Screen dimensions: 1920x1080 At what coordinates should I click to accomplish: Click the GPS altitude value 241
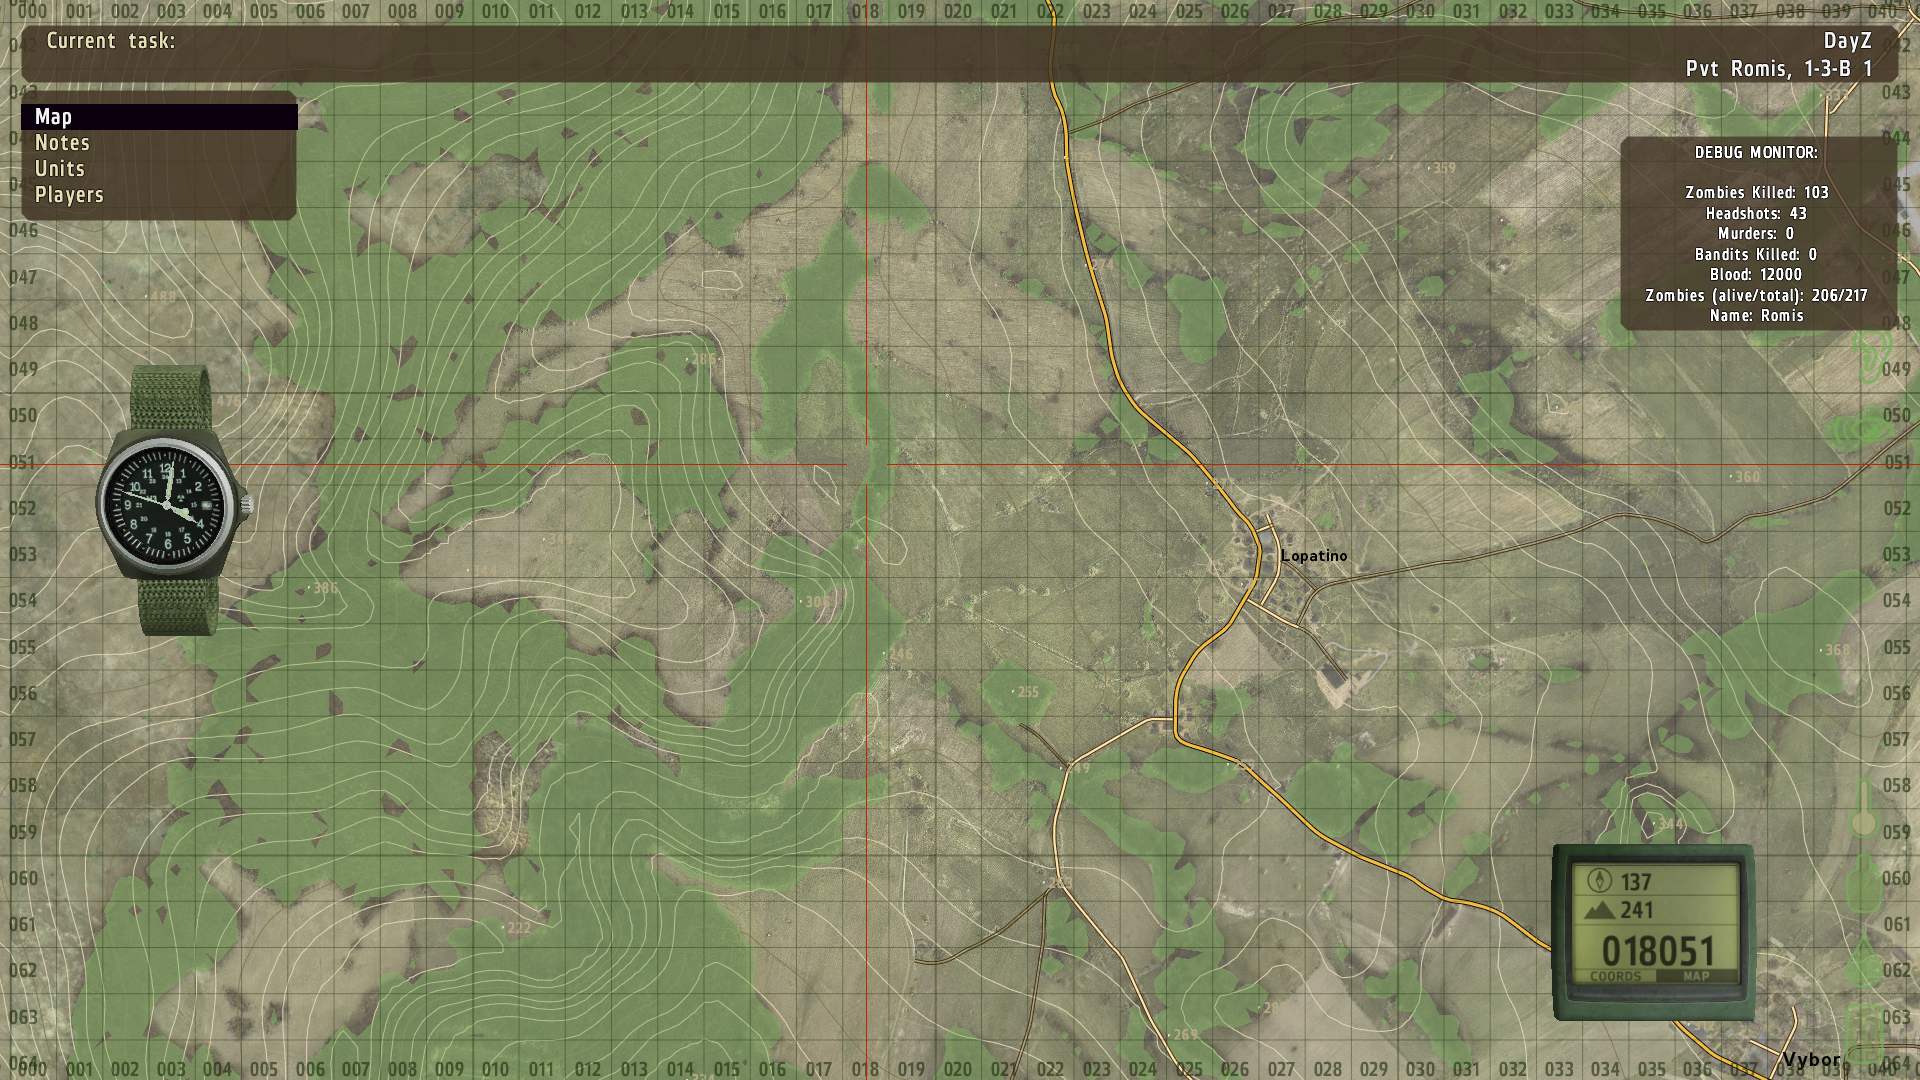point(1637,910)
